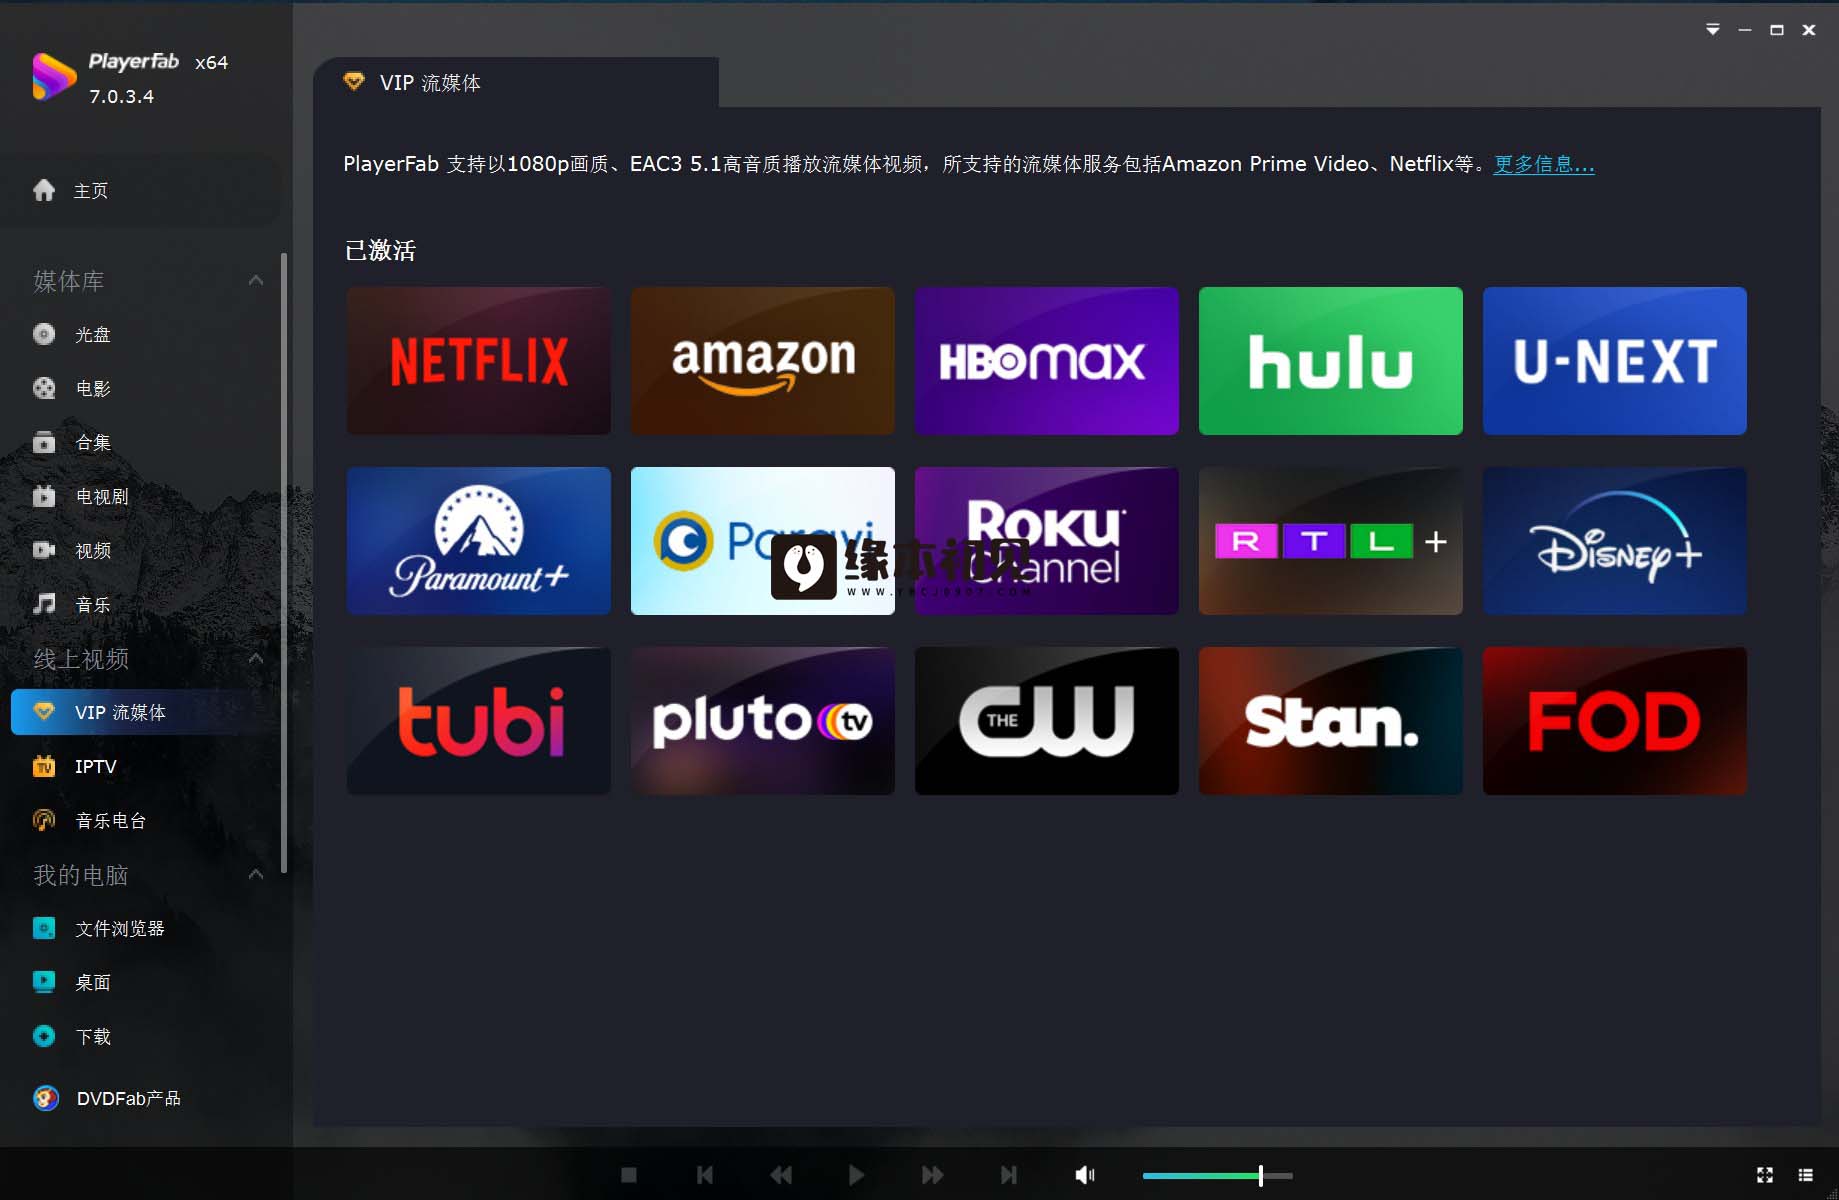Adjust the volume slider

pyautogui.click(x=1217, y=1176)
